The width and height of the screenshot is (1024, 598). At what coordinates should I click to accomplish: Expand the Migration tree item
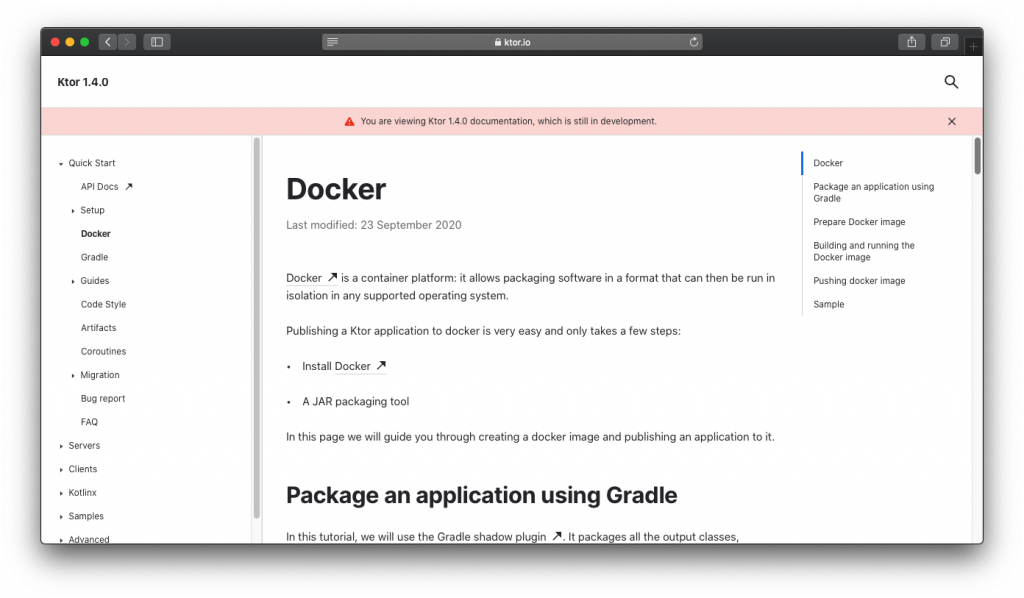(x=73, y=375)
